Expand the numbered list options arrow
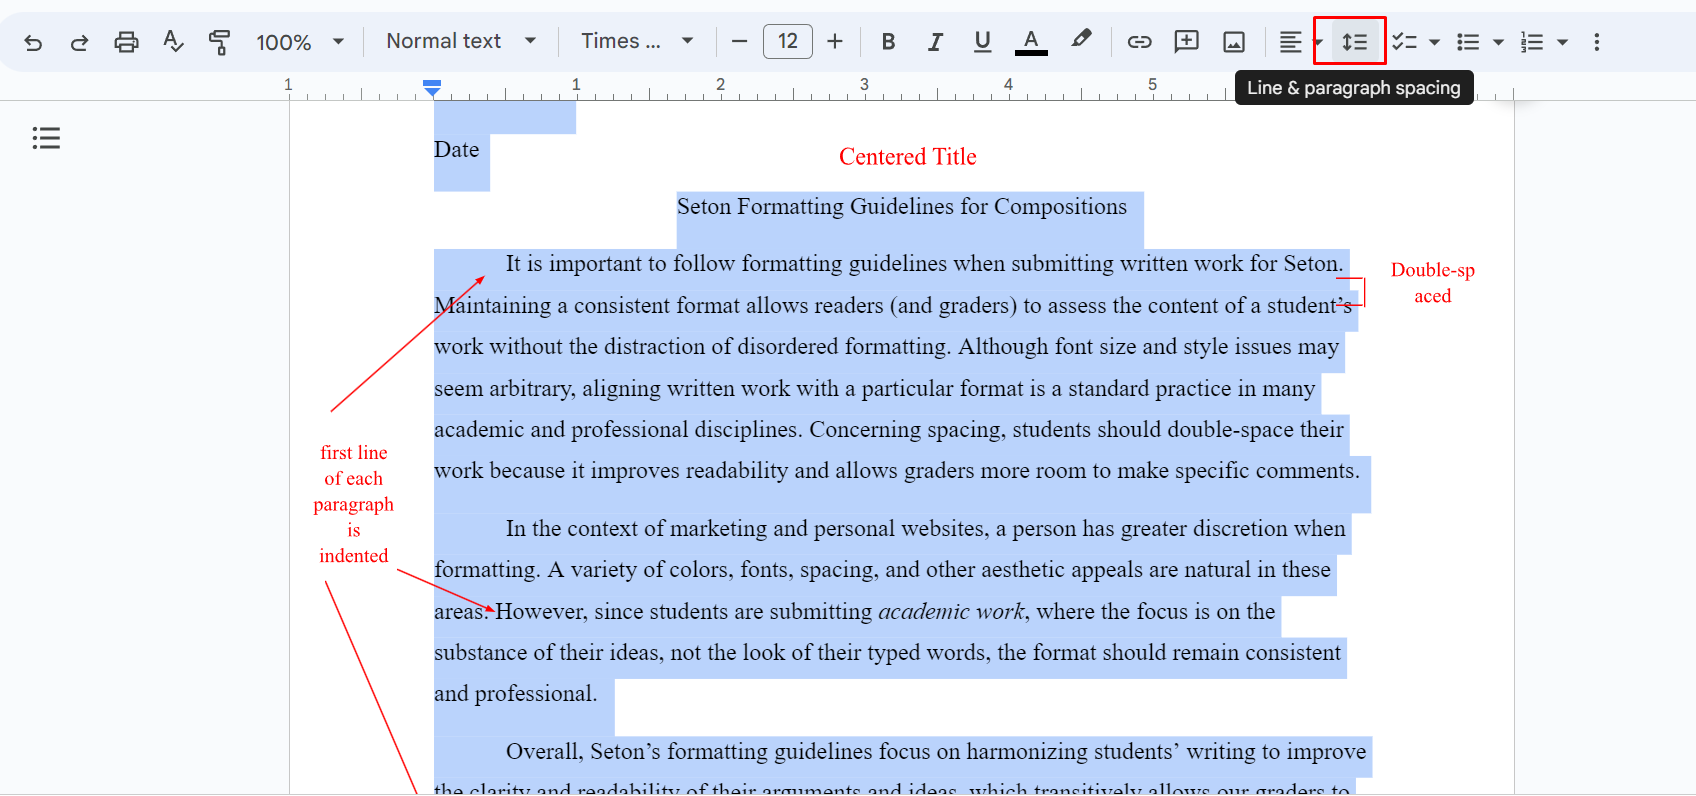Screen dimensions: 1696x796 [1562, 42]
